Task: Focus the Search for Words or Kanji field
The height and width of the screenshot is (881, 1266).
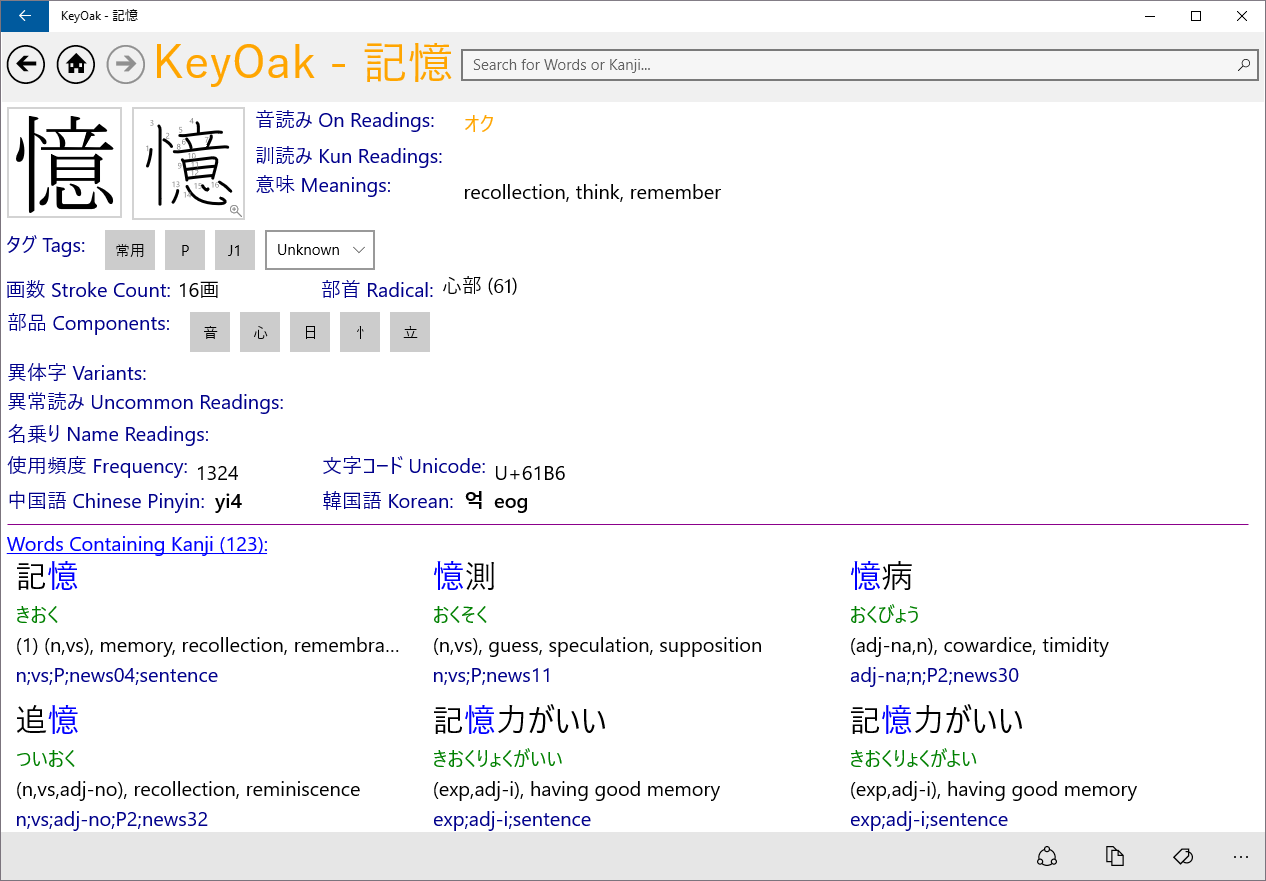Action: [859, 65]
